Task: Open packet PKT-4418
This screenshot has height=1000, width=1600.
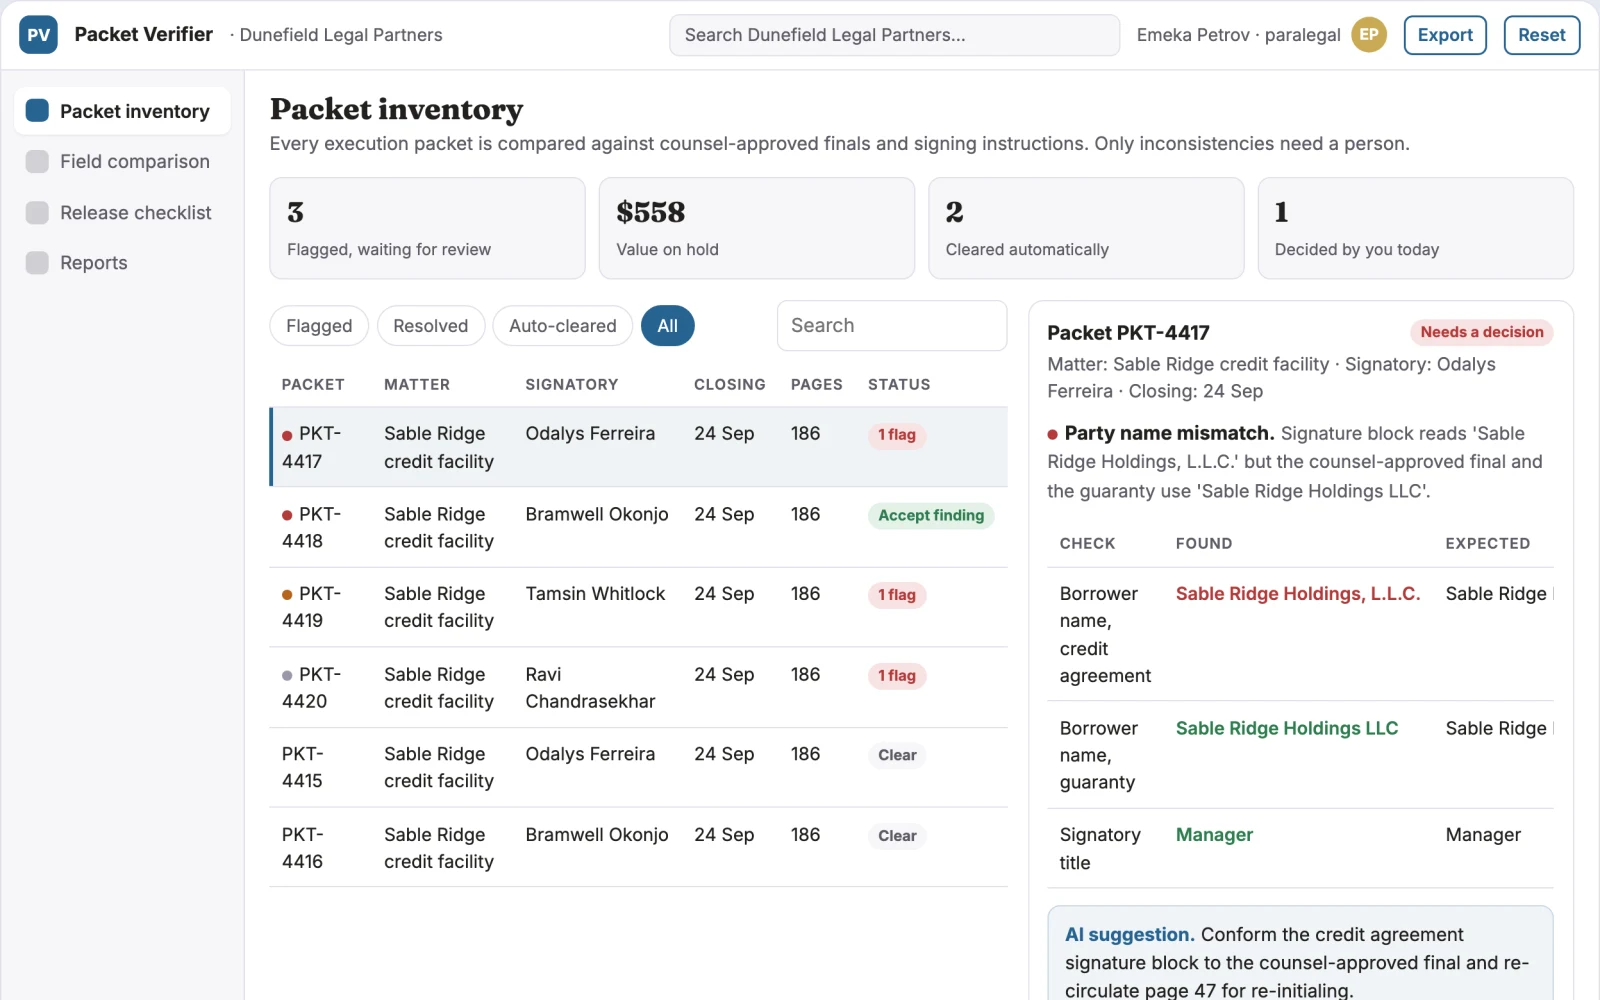Action: [x=638, y=527]
